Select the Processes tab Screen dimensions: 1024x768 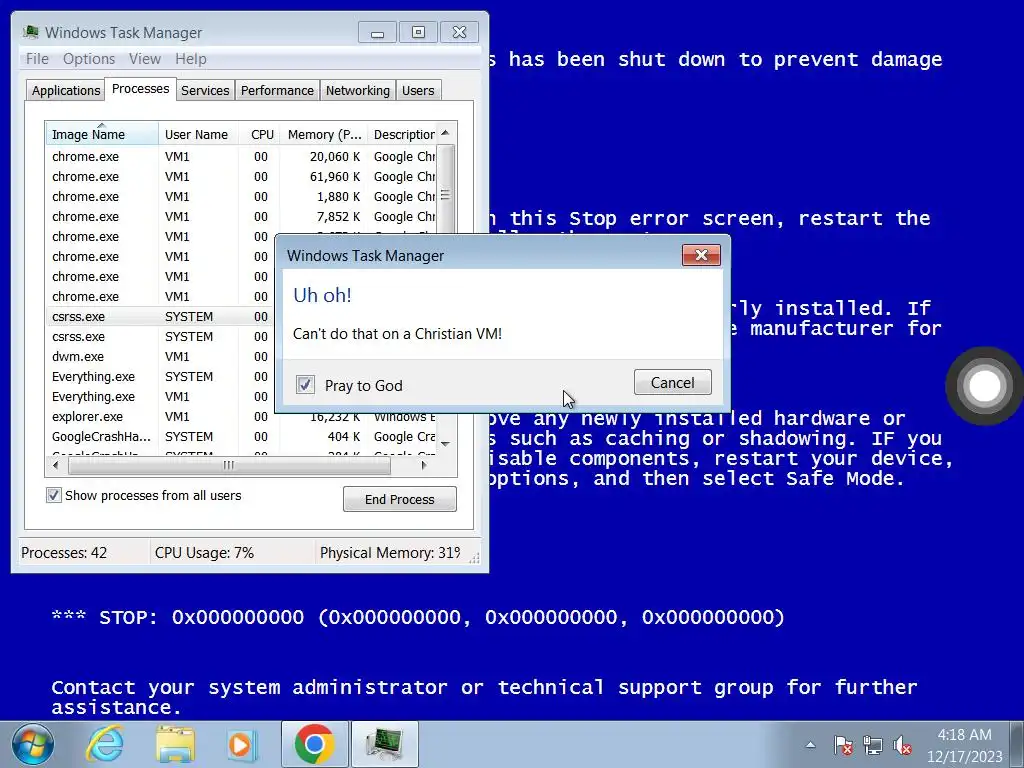point(140,89)
